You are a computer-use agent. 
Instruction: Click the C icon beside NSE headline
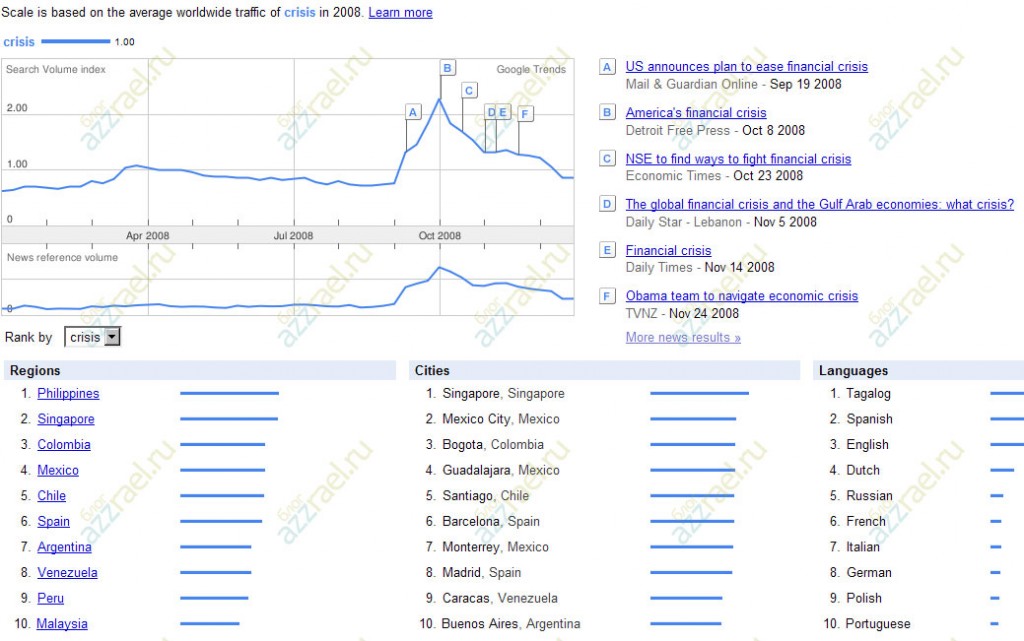[x=607, y=159]
